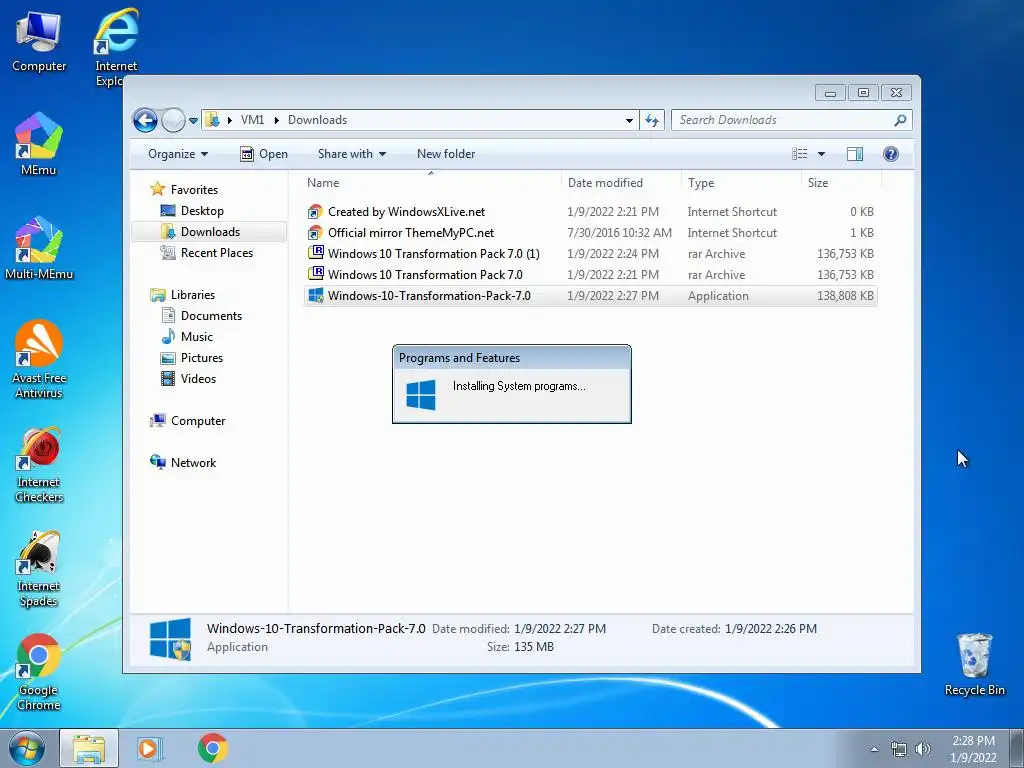Sort by Date modified column header
Screen dimensions: 1024x768
[x=621, y=183]
